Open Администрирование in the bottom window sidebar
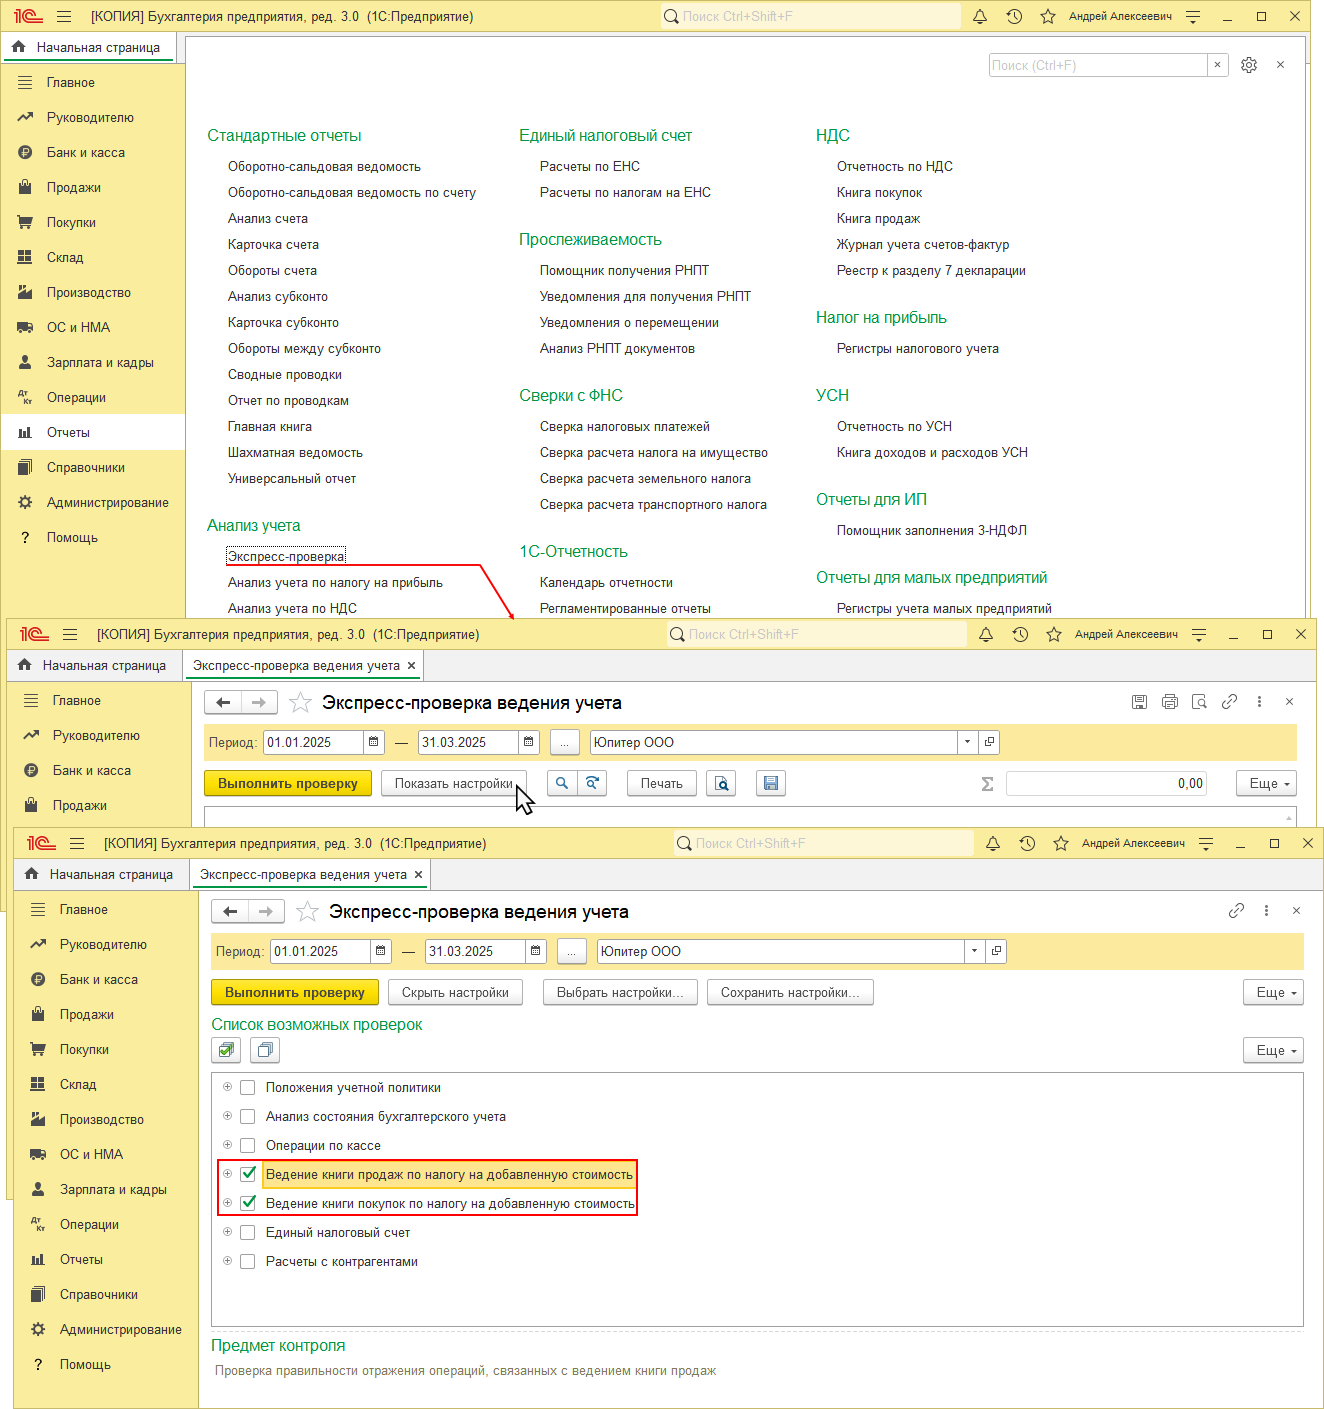 point(106,1329)
